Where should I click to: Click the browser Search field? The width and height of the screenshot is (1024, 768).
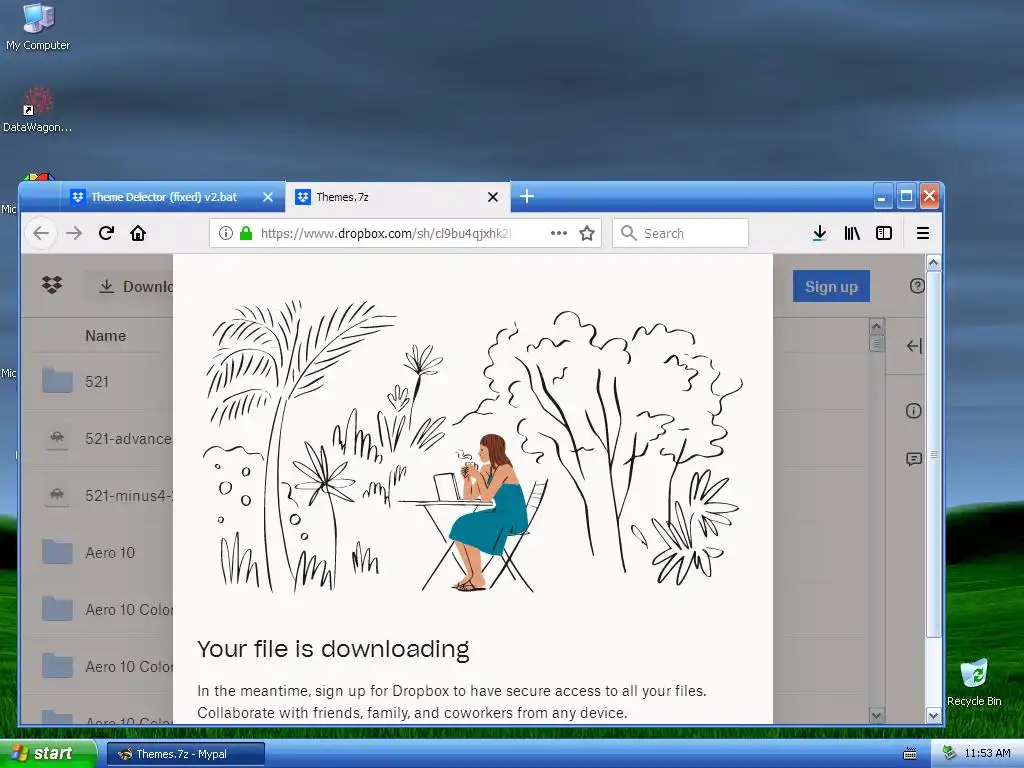(680, 233)
